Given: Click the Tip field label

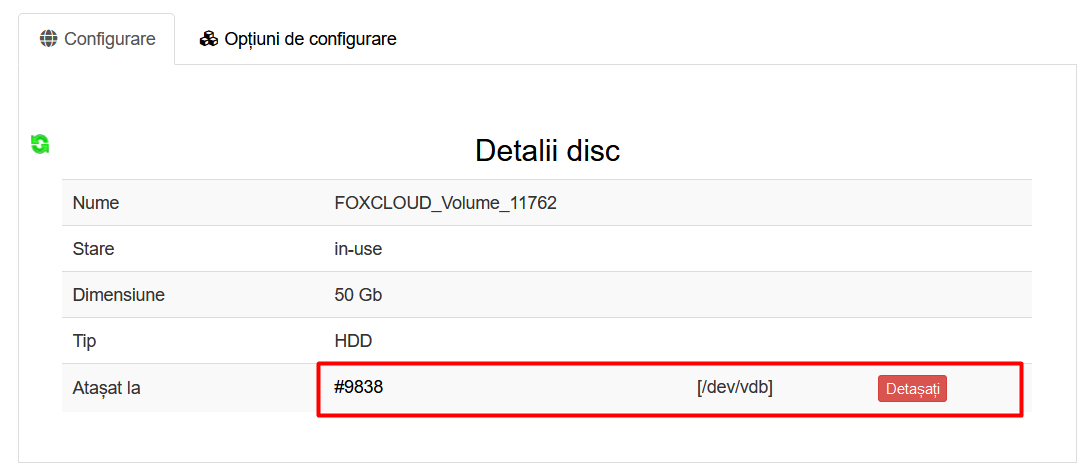Looking at the screenshot, I should click(x=84, y=341).
